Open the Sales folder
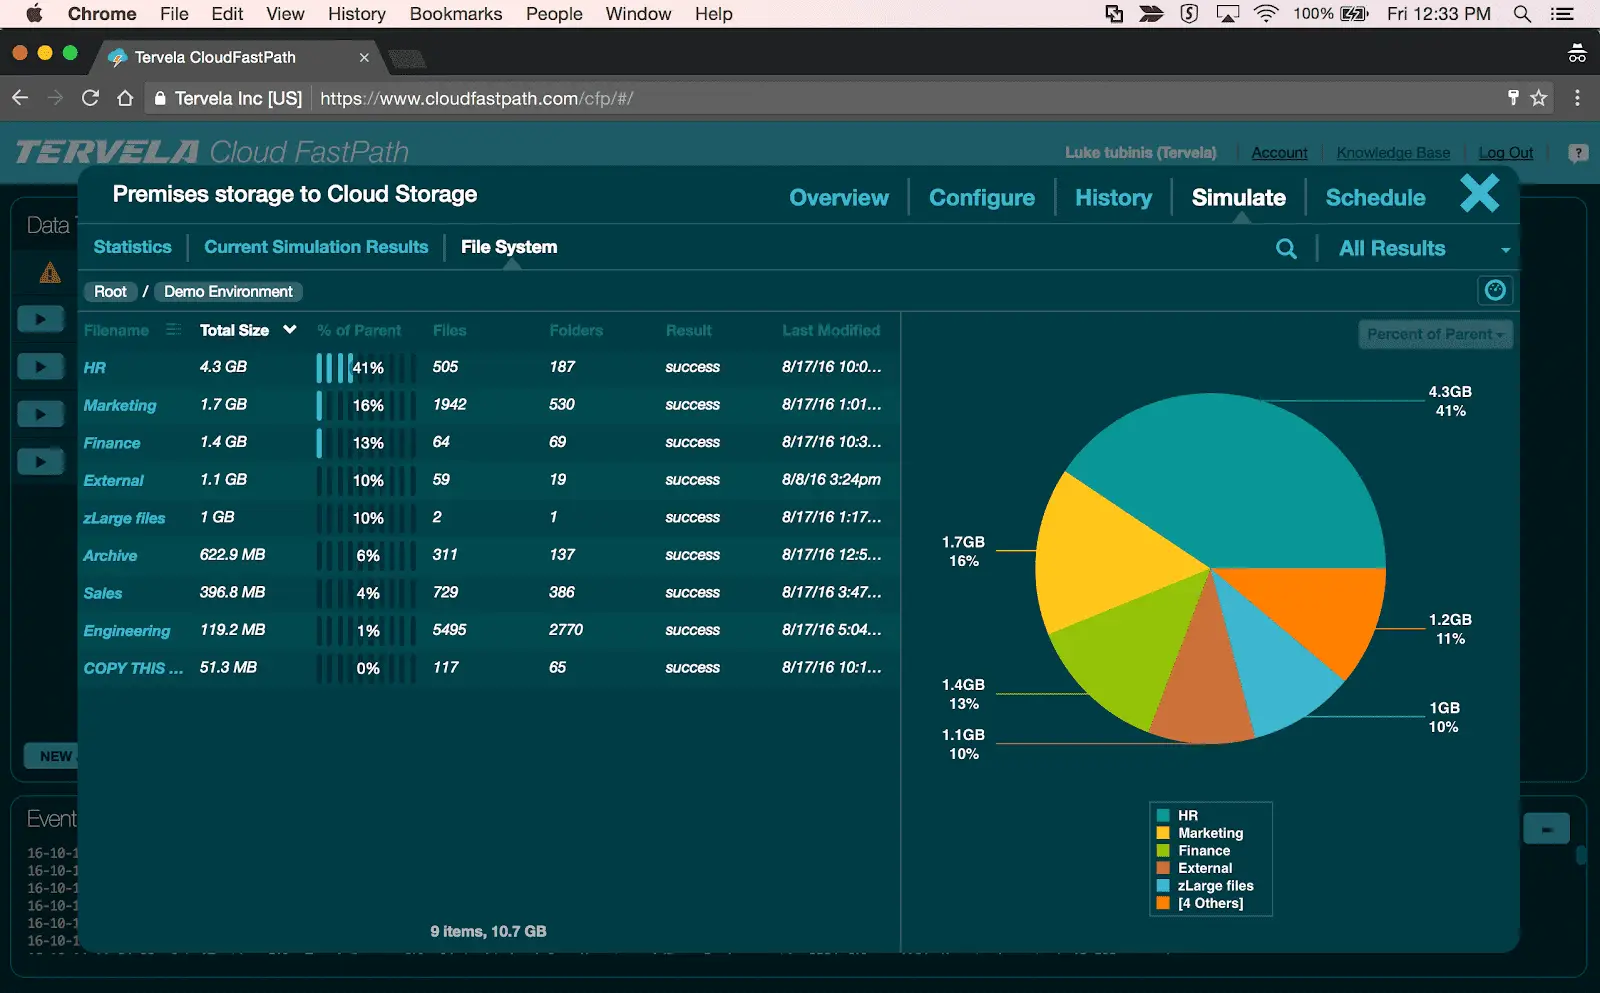The image size is (1600, 993). (x=103, y=593)
